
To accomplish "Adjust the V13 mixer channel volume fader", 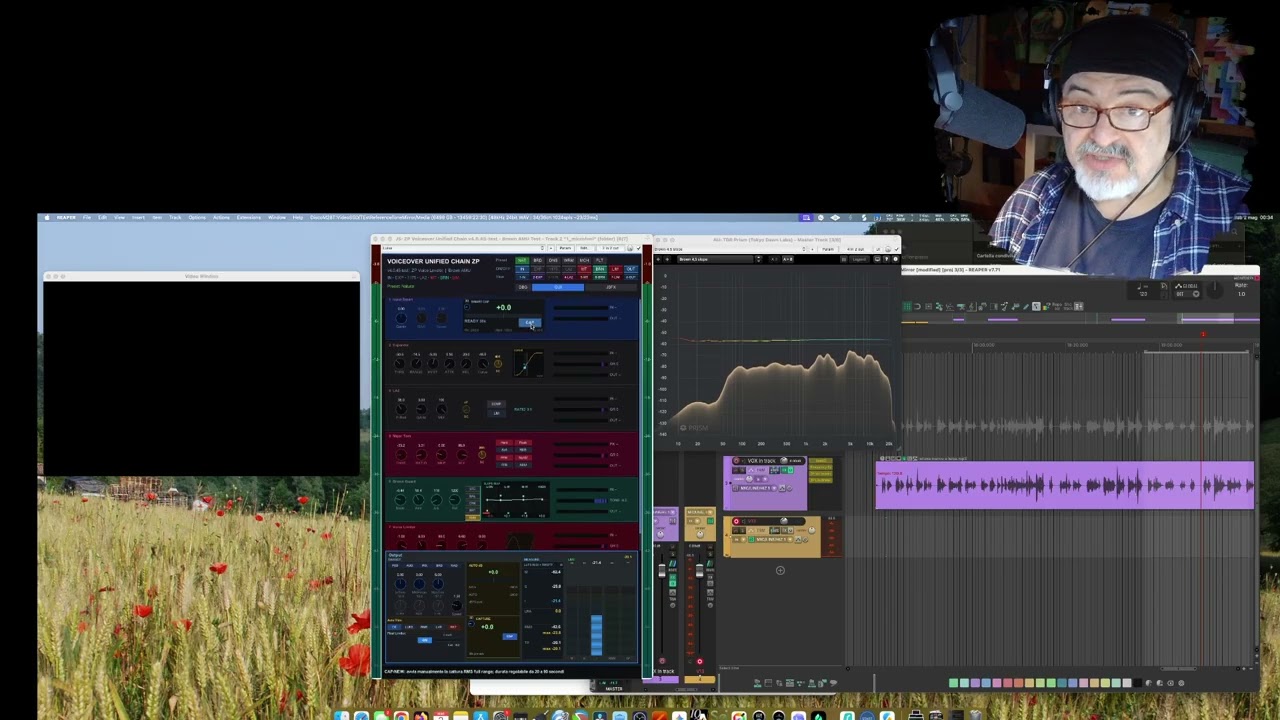I will tap(700, 571).
